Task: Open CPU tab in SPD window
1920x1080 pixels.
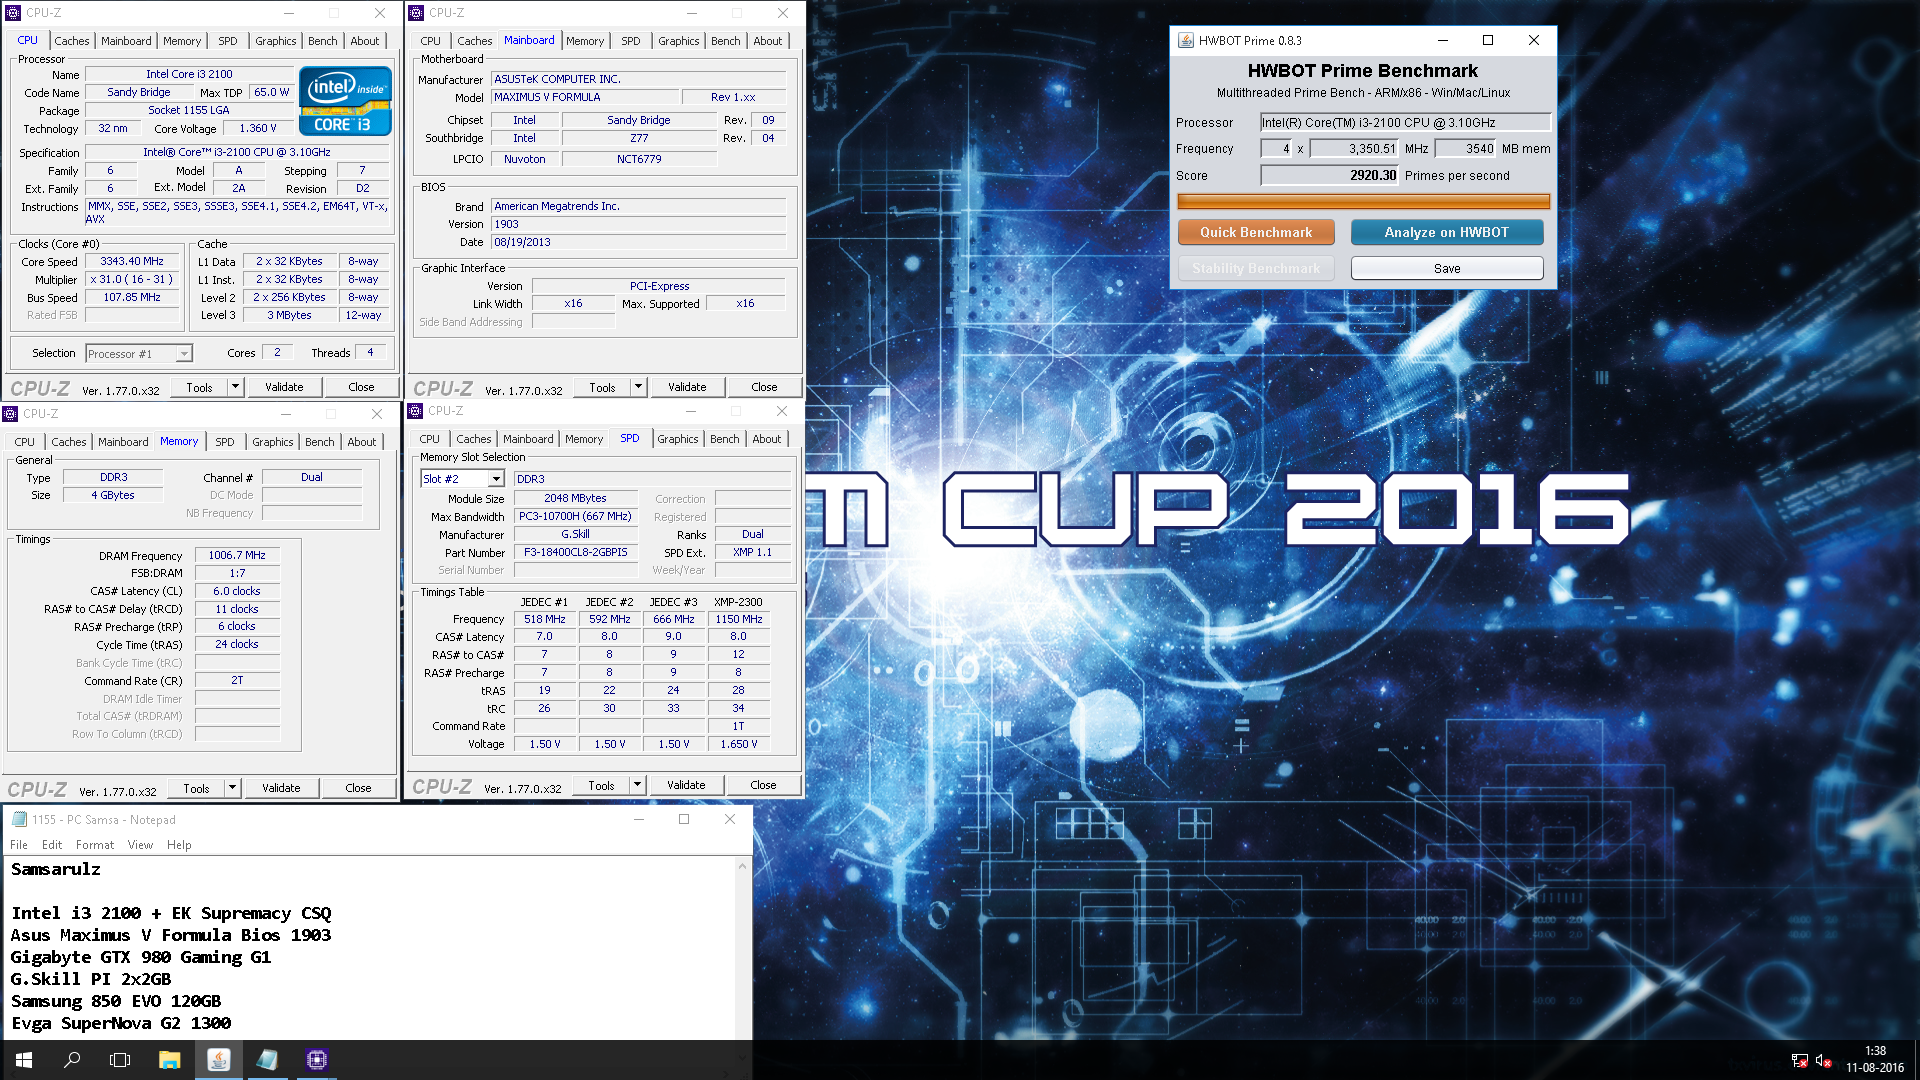Action: pos(430,439)
